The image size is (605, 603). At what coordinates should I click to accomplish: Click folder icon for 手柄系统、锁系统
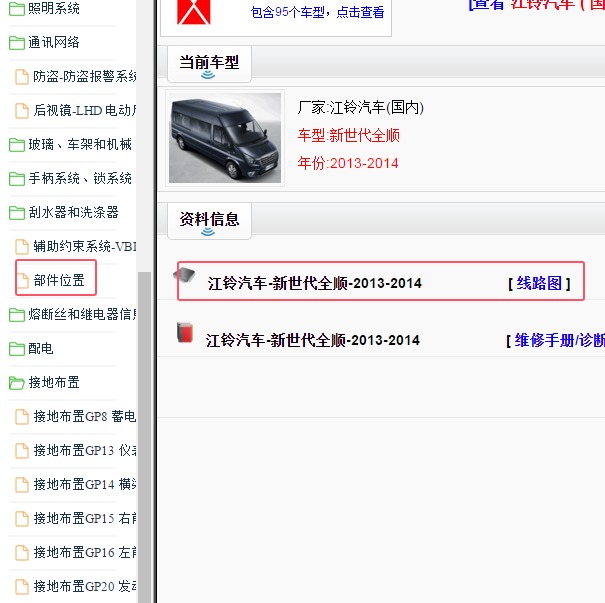coord(17,179)
